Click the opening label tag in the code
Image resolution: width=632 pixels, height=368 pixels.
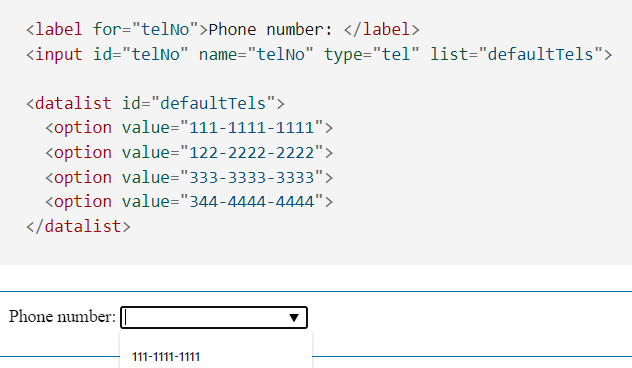(54, 29)
